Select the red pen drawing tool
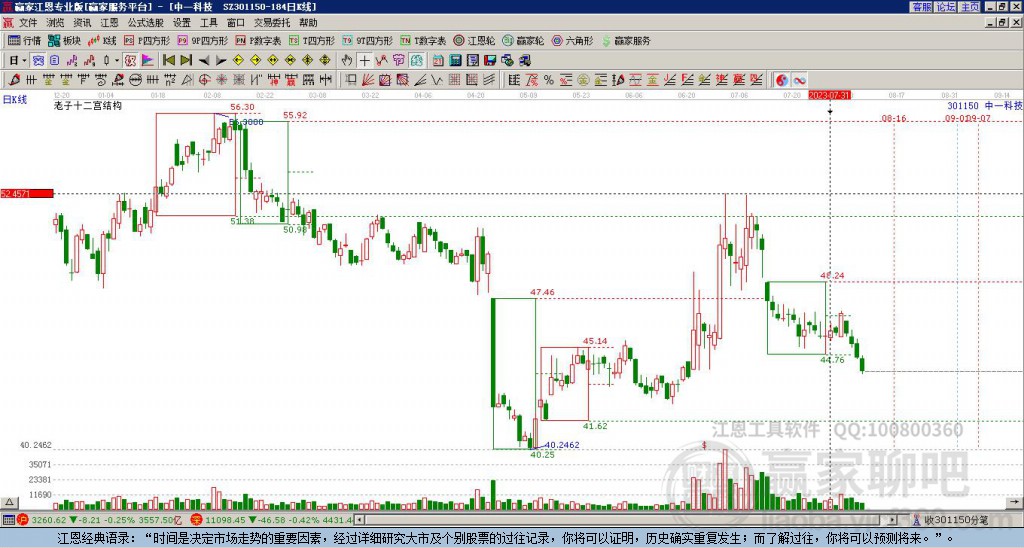 click(x=14, y=80)
